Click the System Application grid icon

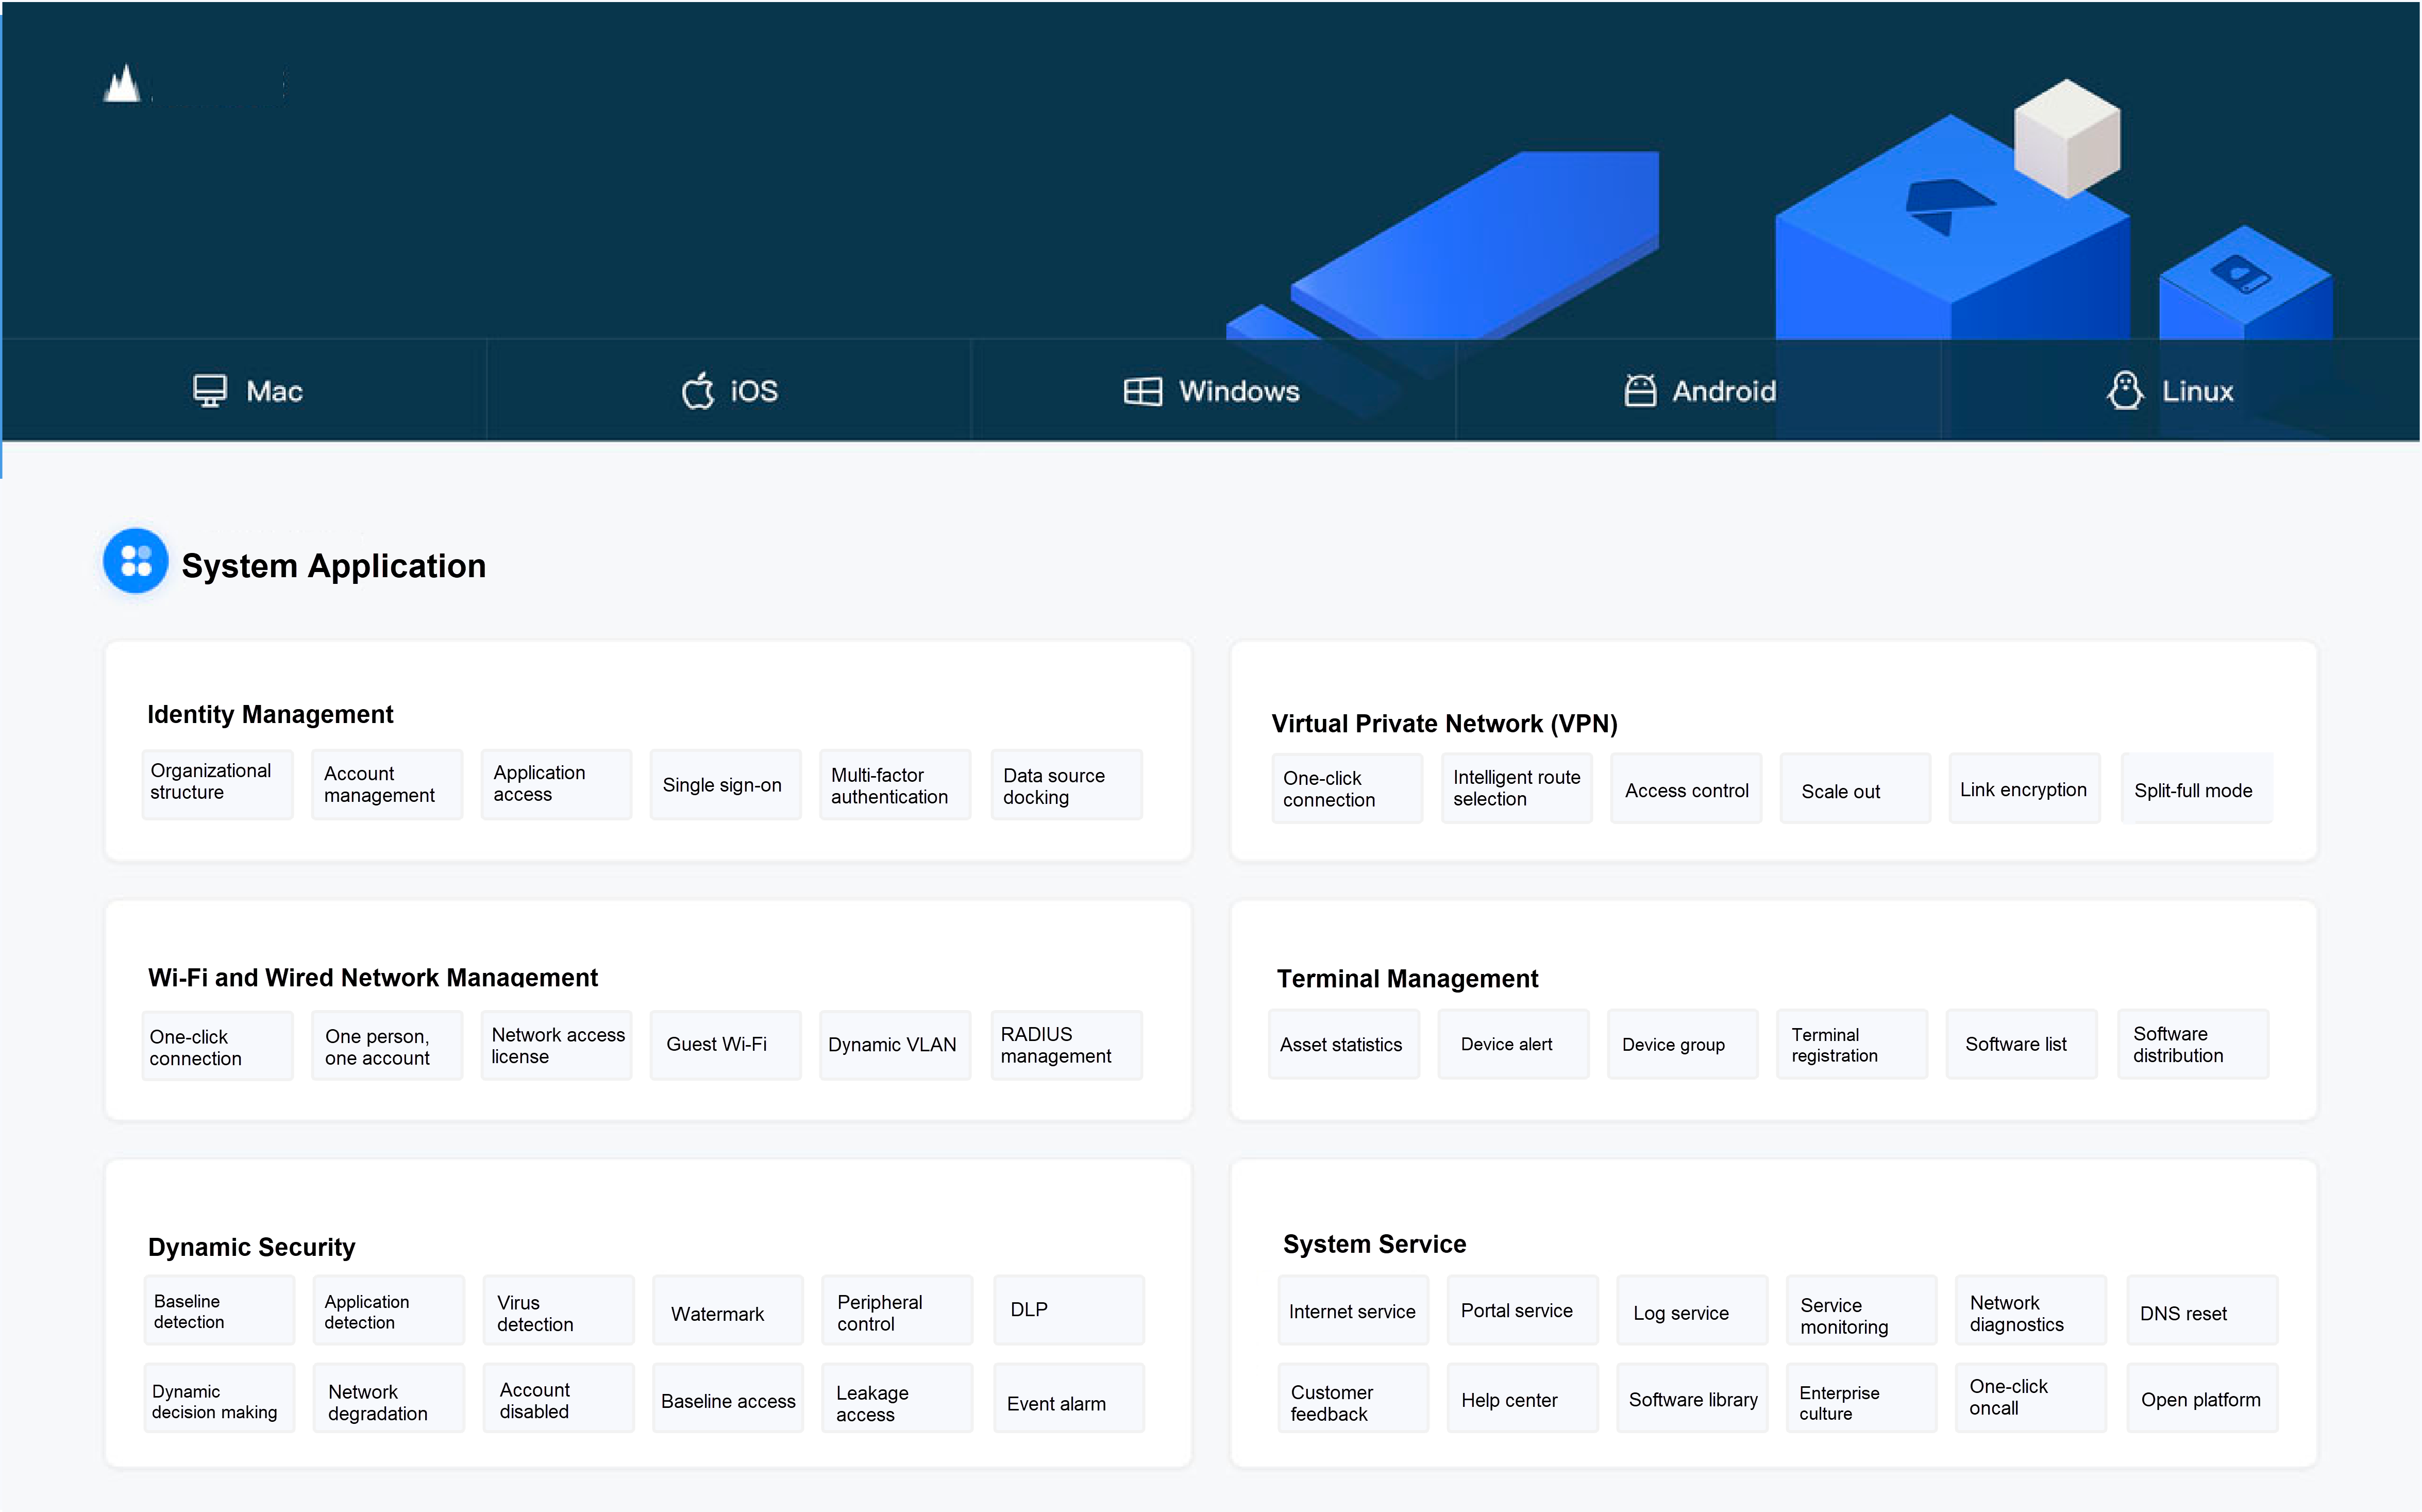pos(136,561)
